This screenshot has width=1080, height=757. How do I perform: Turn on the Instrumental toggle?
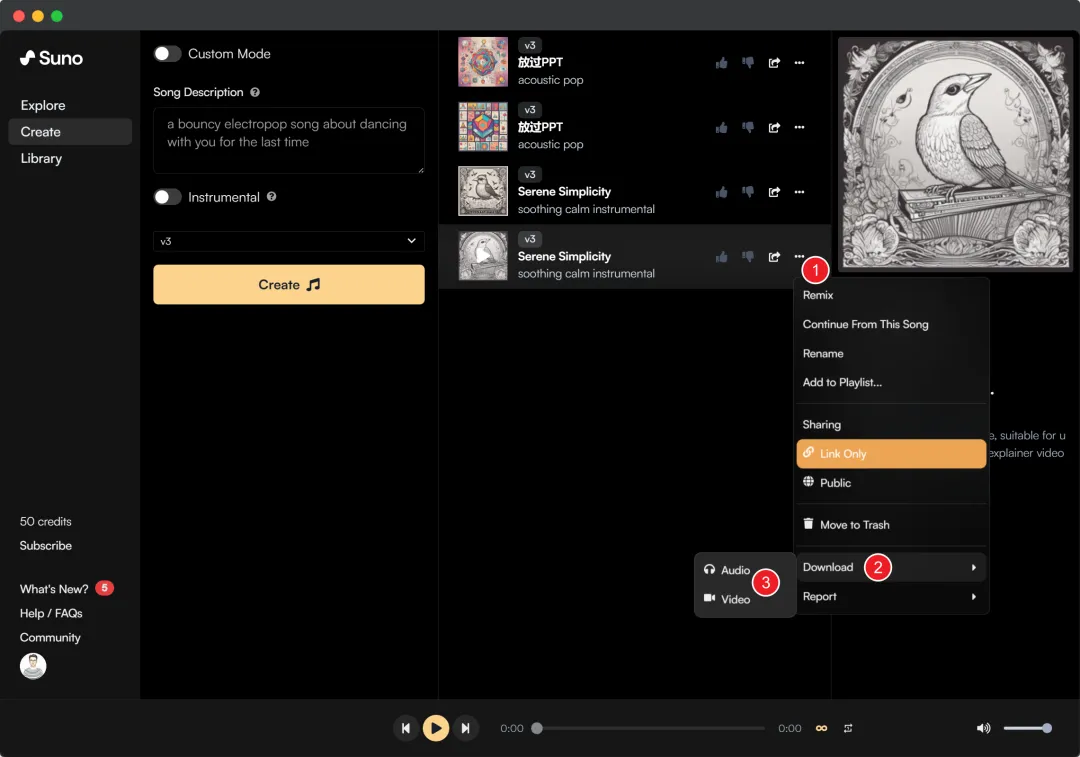pyautogui.click(x=167, y=197)
